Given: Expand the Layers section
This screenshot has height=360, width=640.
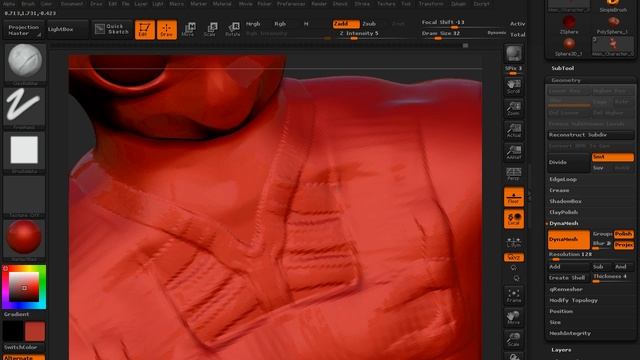Looking at the screenshot, I should (x=561, y=350).
